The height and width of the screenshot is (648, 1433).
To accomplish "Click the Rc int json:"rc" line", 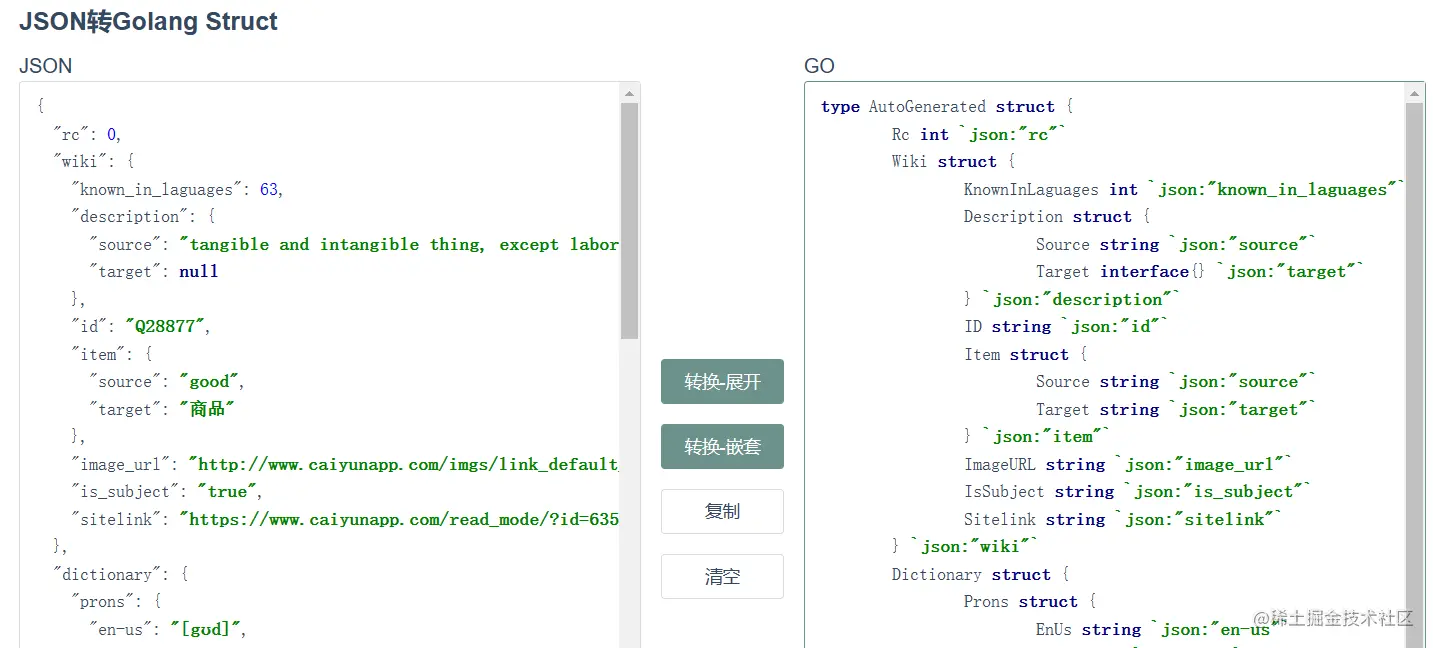I will [980, 134].
